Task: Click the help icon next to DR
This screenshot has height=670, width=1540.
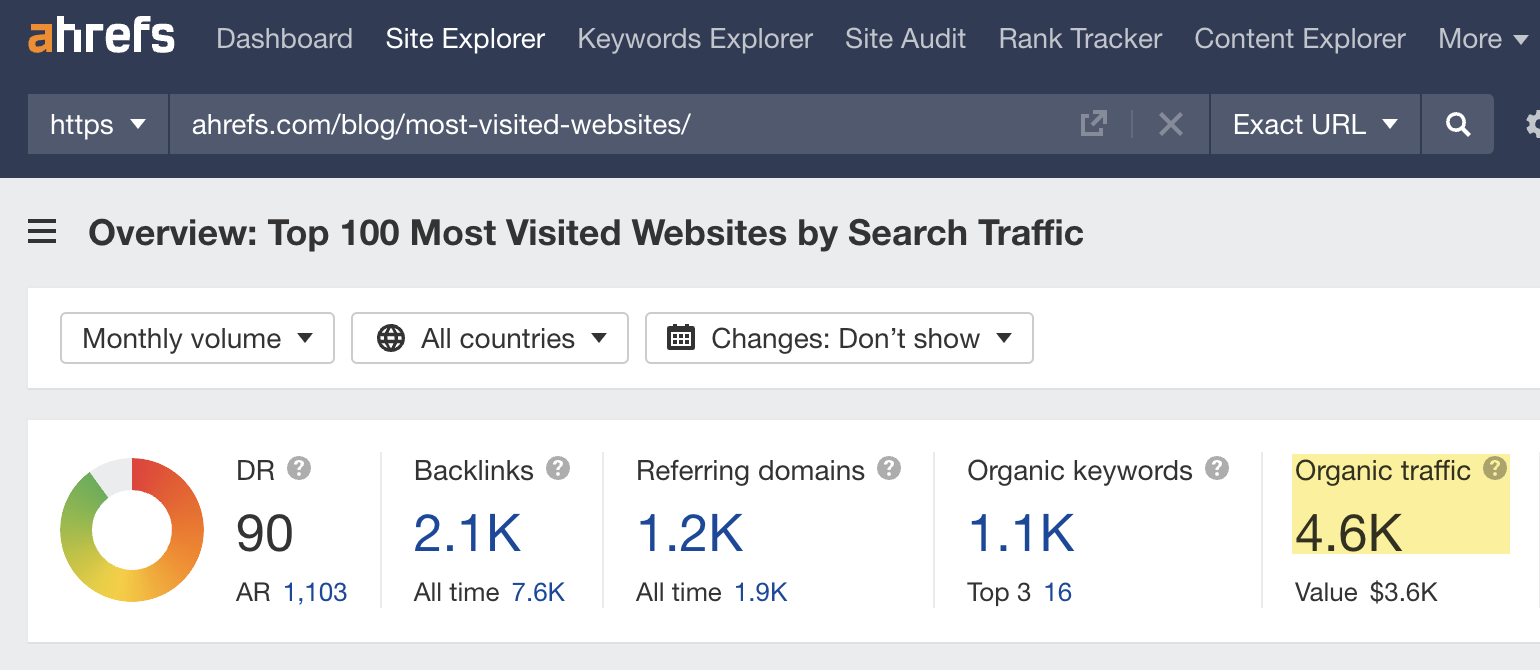Action: (300, 468)
